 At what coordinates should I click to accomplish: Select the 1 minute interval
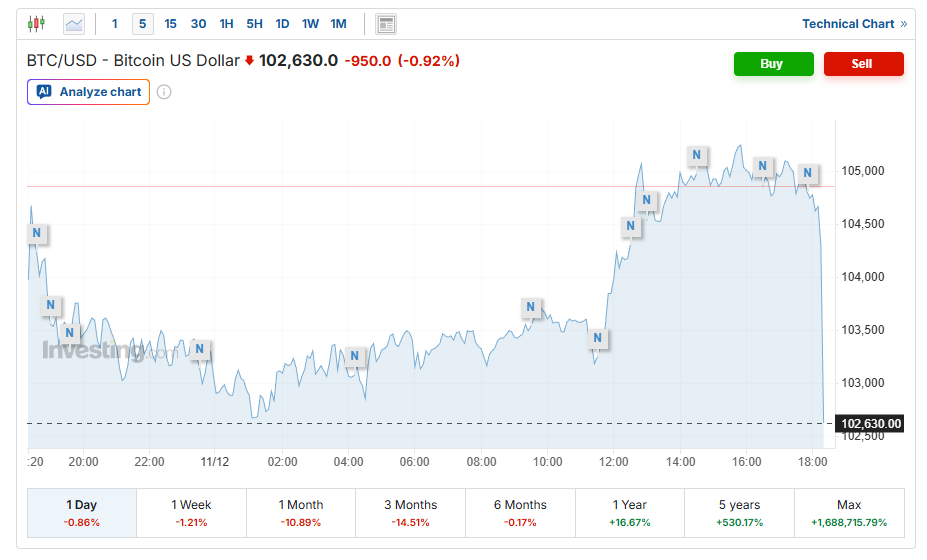(x=114, y=23)
